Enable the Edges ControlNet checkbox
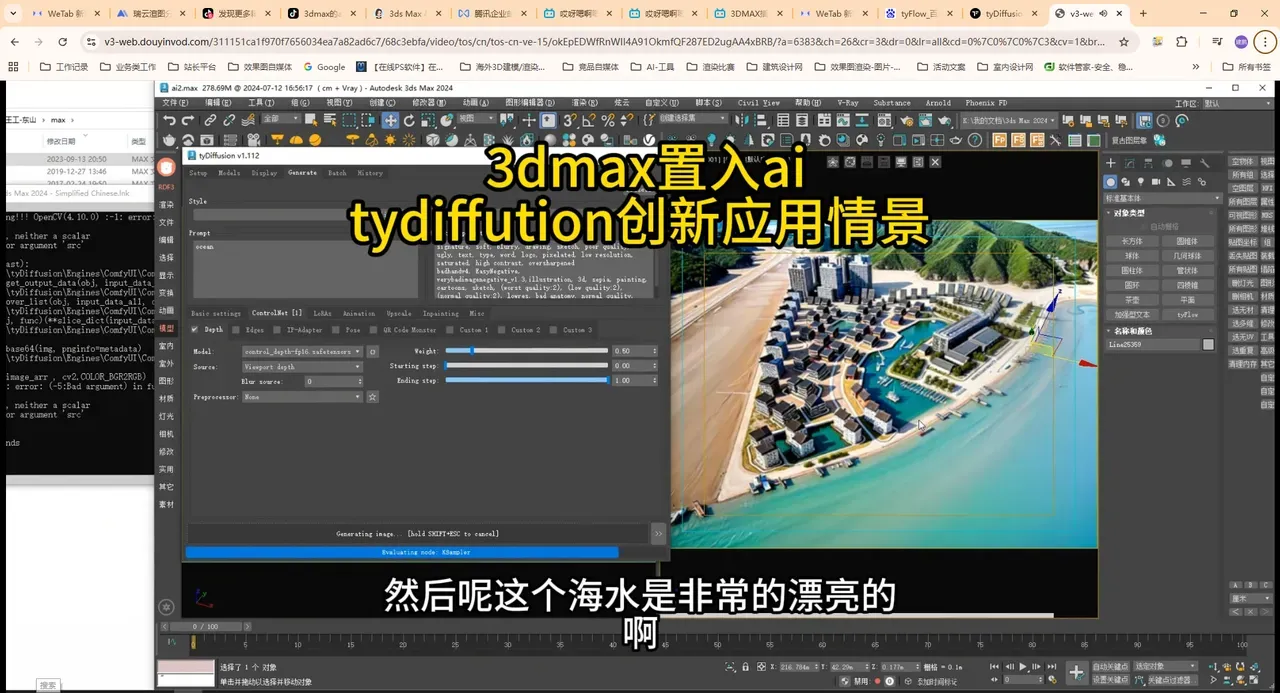1280x693 pixels. [x=236, y=329]
